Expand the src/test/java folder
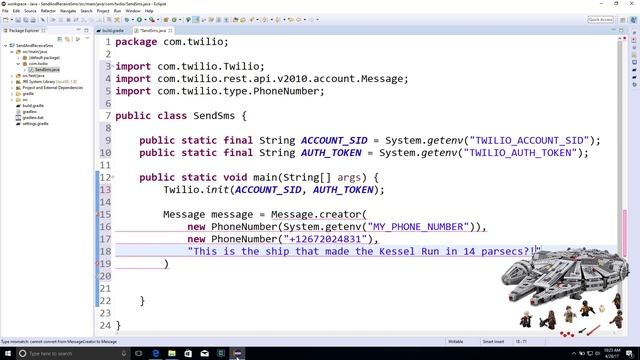640x360 pixels. click(x=12, y=76)
